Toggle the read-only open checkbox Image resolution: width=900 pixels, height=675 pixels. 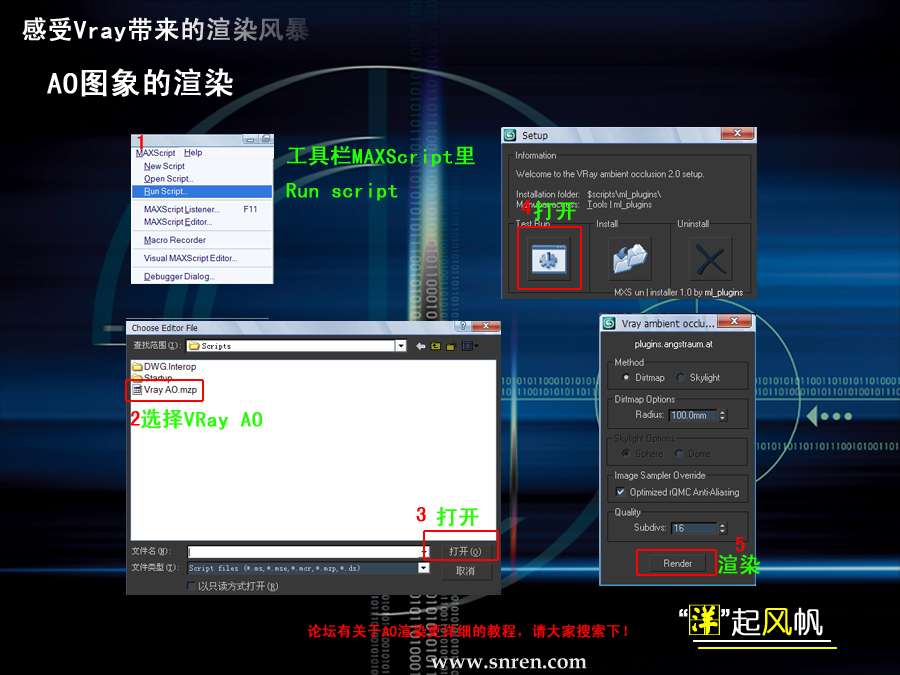pyautogui.click(x=191, y=586)
